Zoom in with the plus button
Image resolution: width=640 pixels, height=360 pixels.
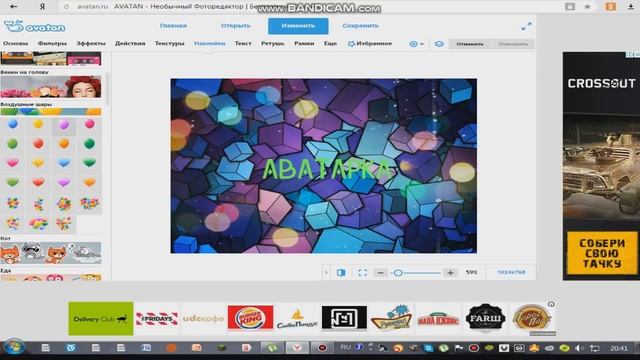point(451,272)
